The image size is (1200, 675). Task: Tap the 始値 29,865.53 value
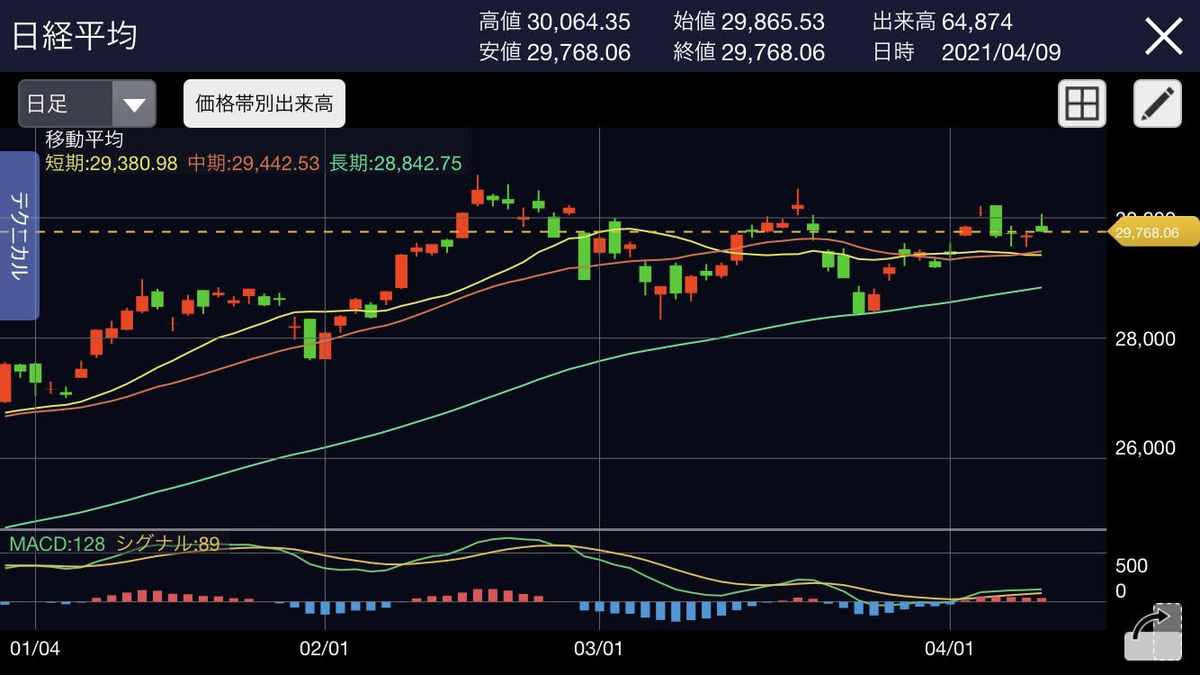coord(749,21)
